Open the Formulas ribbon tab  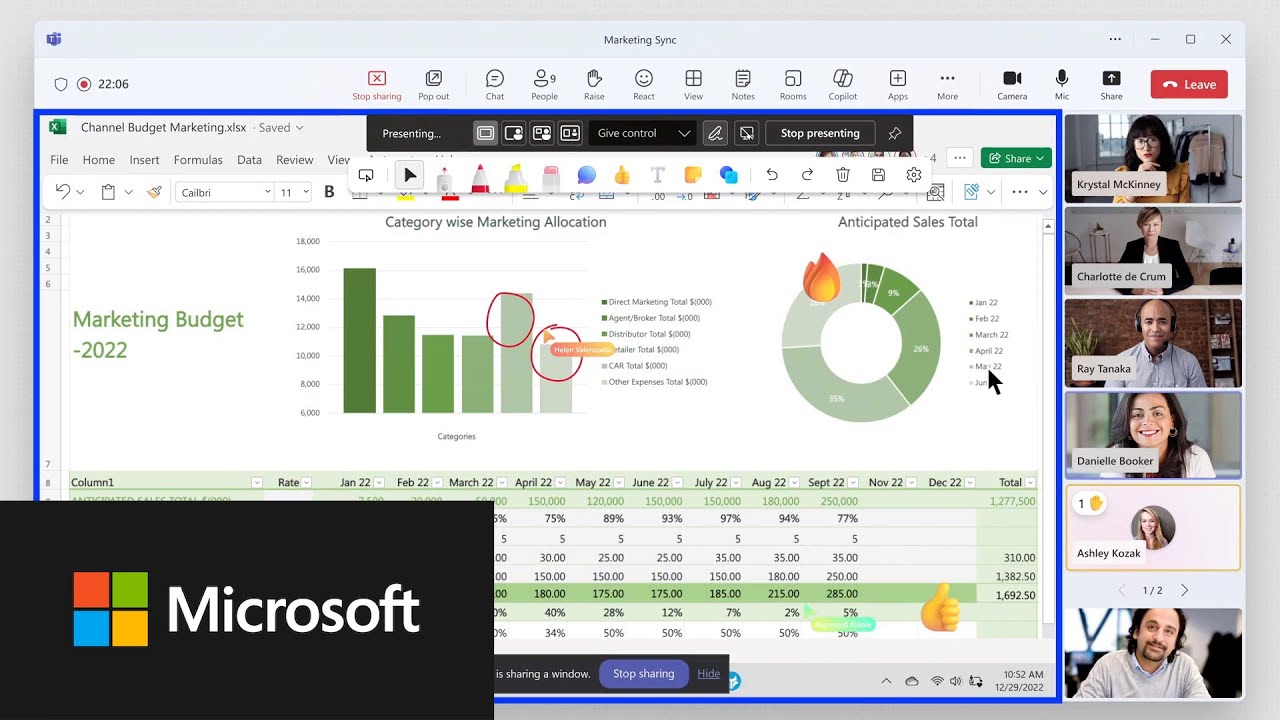(198, 160)
